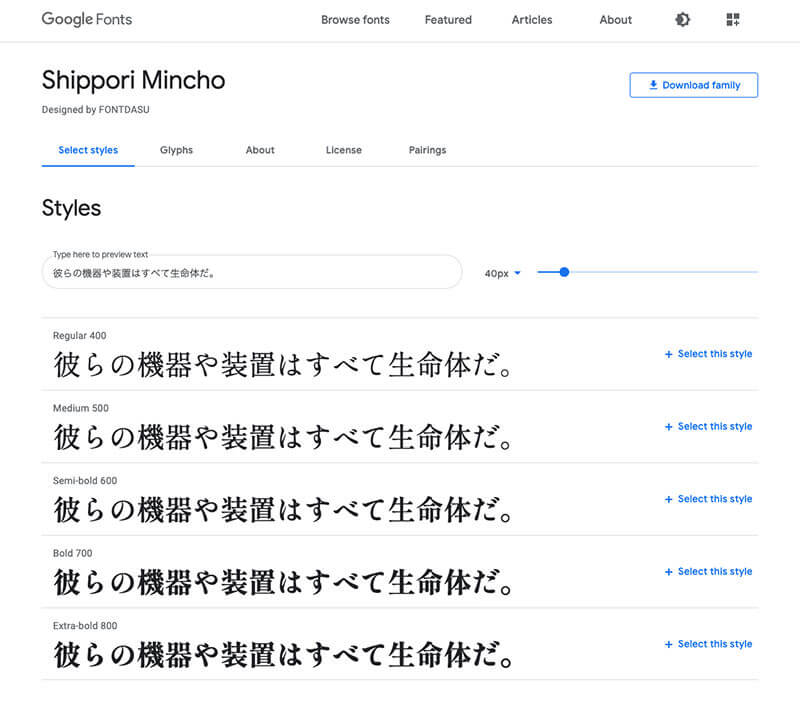Image resolution: width=800 pixels, height=701 pixels.
Task: Toggle the dark theme icon
Action: click(x=682, y=20)
